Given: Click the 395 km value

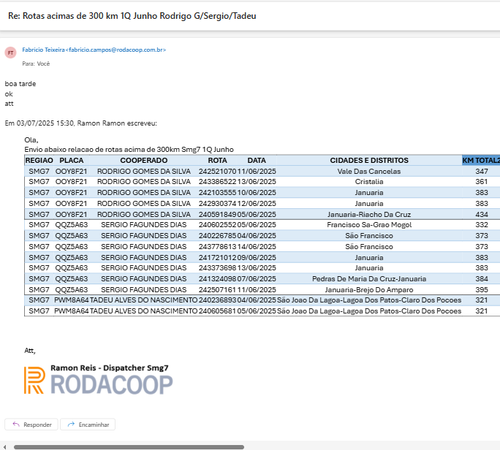Looking at the screenshot, I should (x=482, y=290).
